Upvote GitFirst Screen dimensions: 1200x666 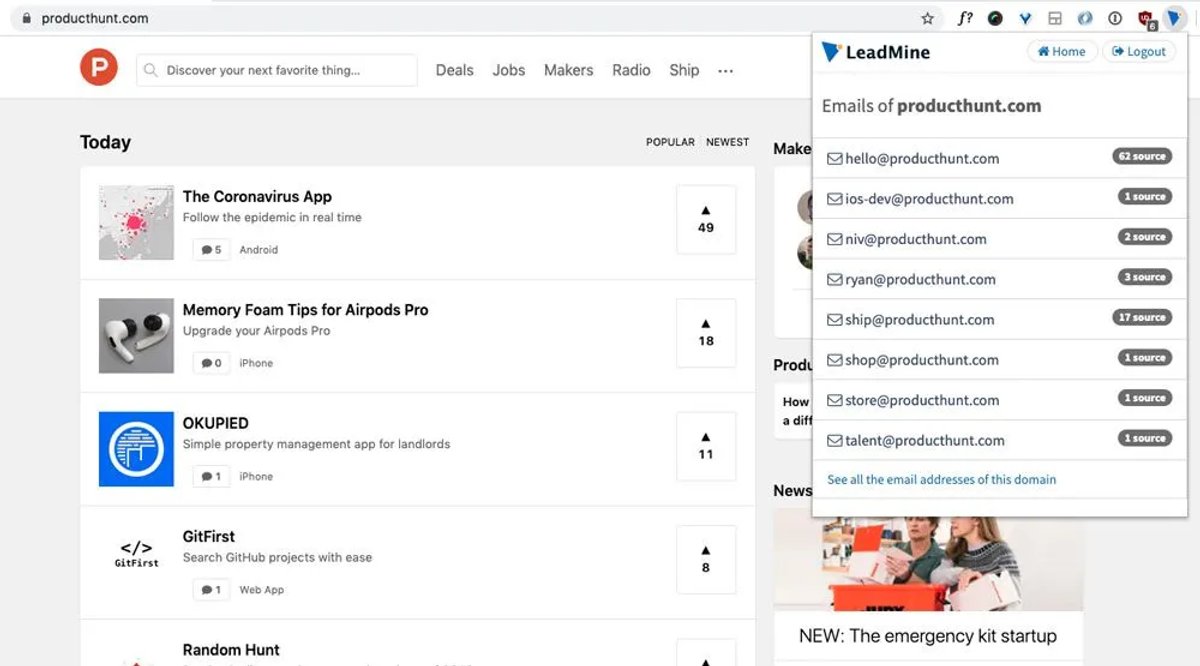pyautogui.click(x=706, y=559)
